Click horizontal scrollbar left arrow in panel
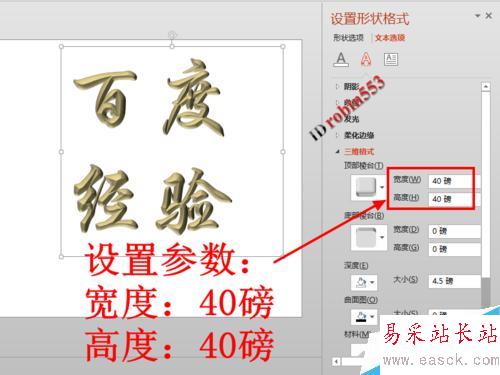Screen dimensions: 500x375 (336, 362)
